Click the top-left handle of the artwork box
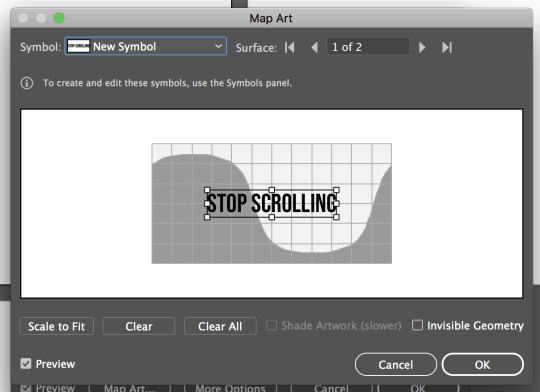The height and width of the screenshot is (392, 540). (207, 190)
